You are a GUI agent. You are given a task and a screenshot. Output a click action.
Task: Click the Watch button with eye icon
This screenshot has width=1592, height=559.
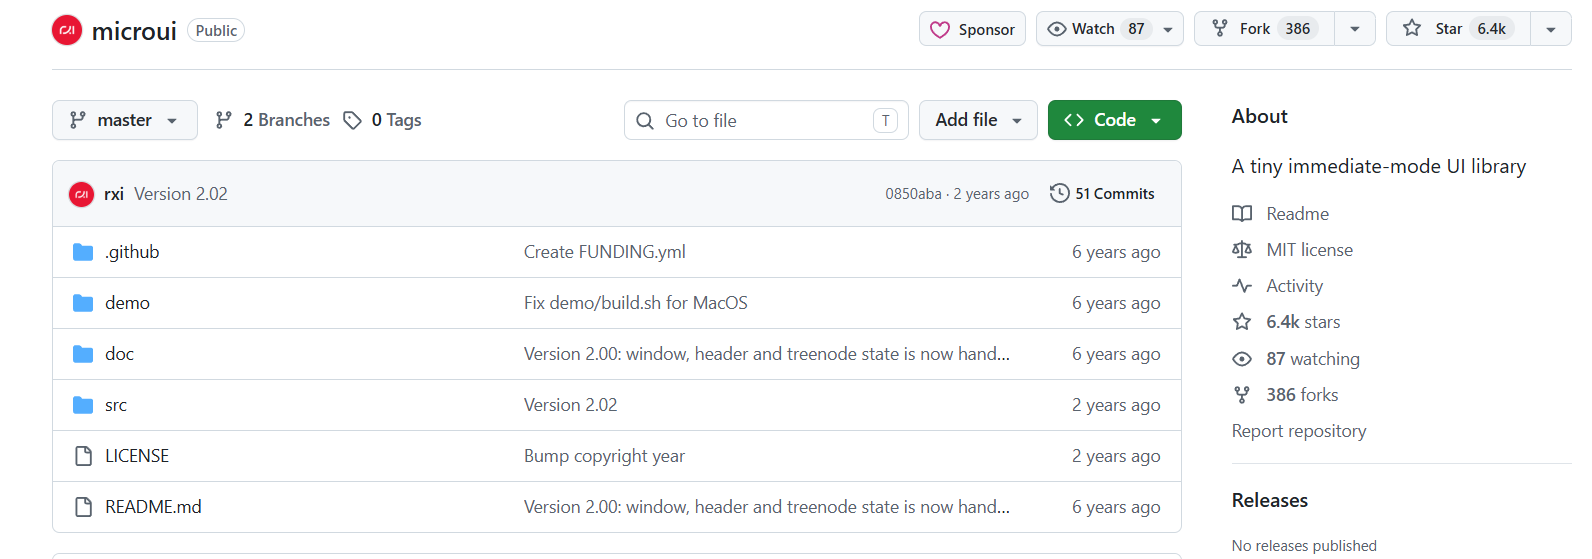click(1095, 29)
